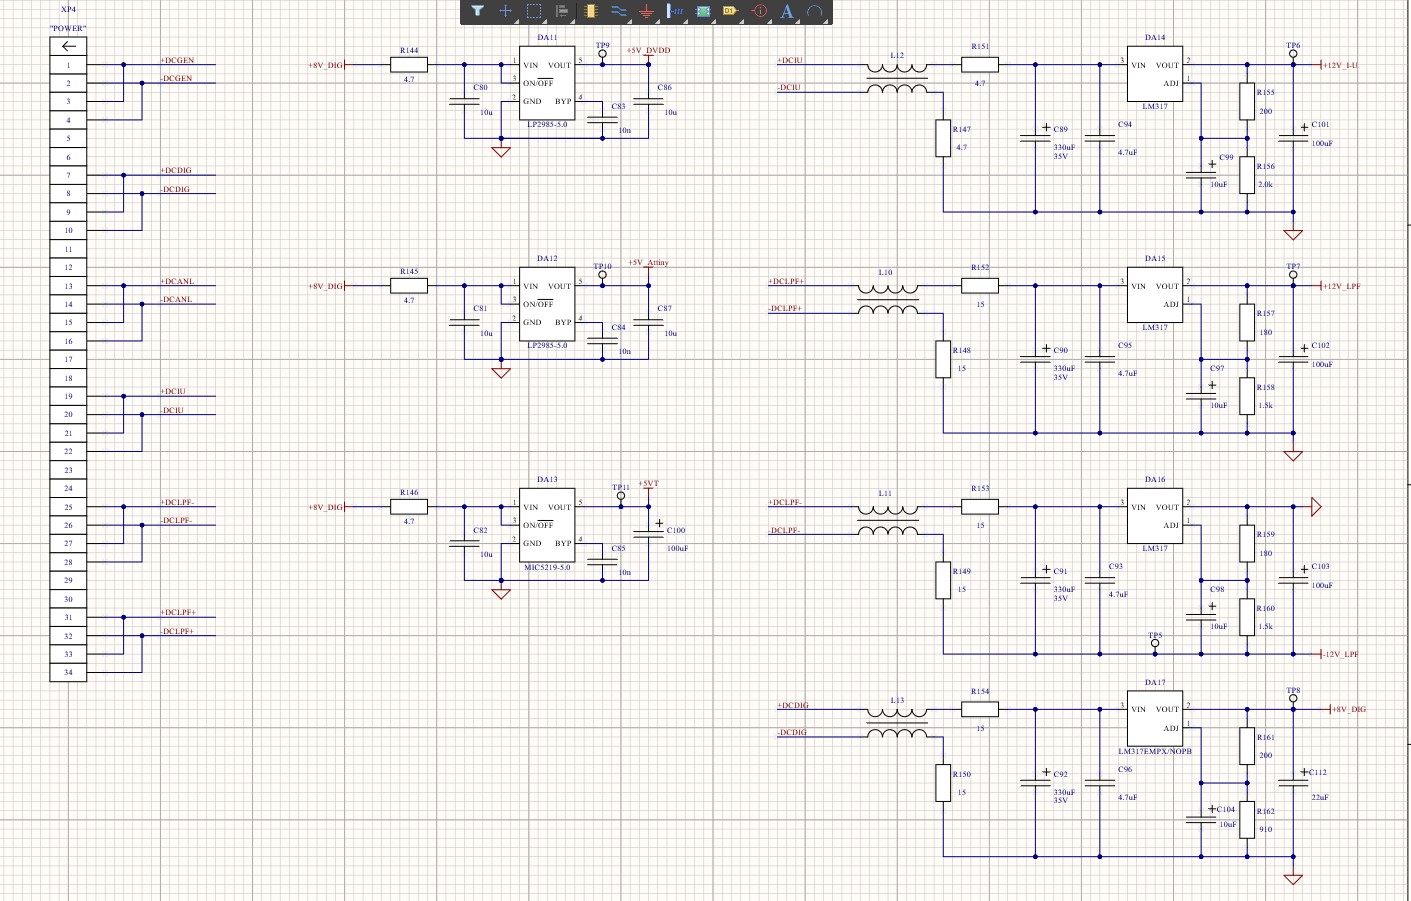
Task: Select the +DCANL net label
Action: click(177, 281)
